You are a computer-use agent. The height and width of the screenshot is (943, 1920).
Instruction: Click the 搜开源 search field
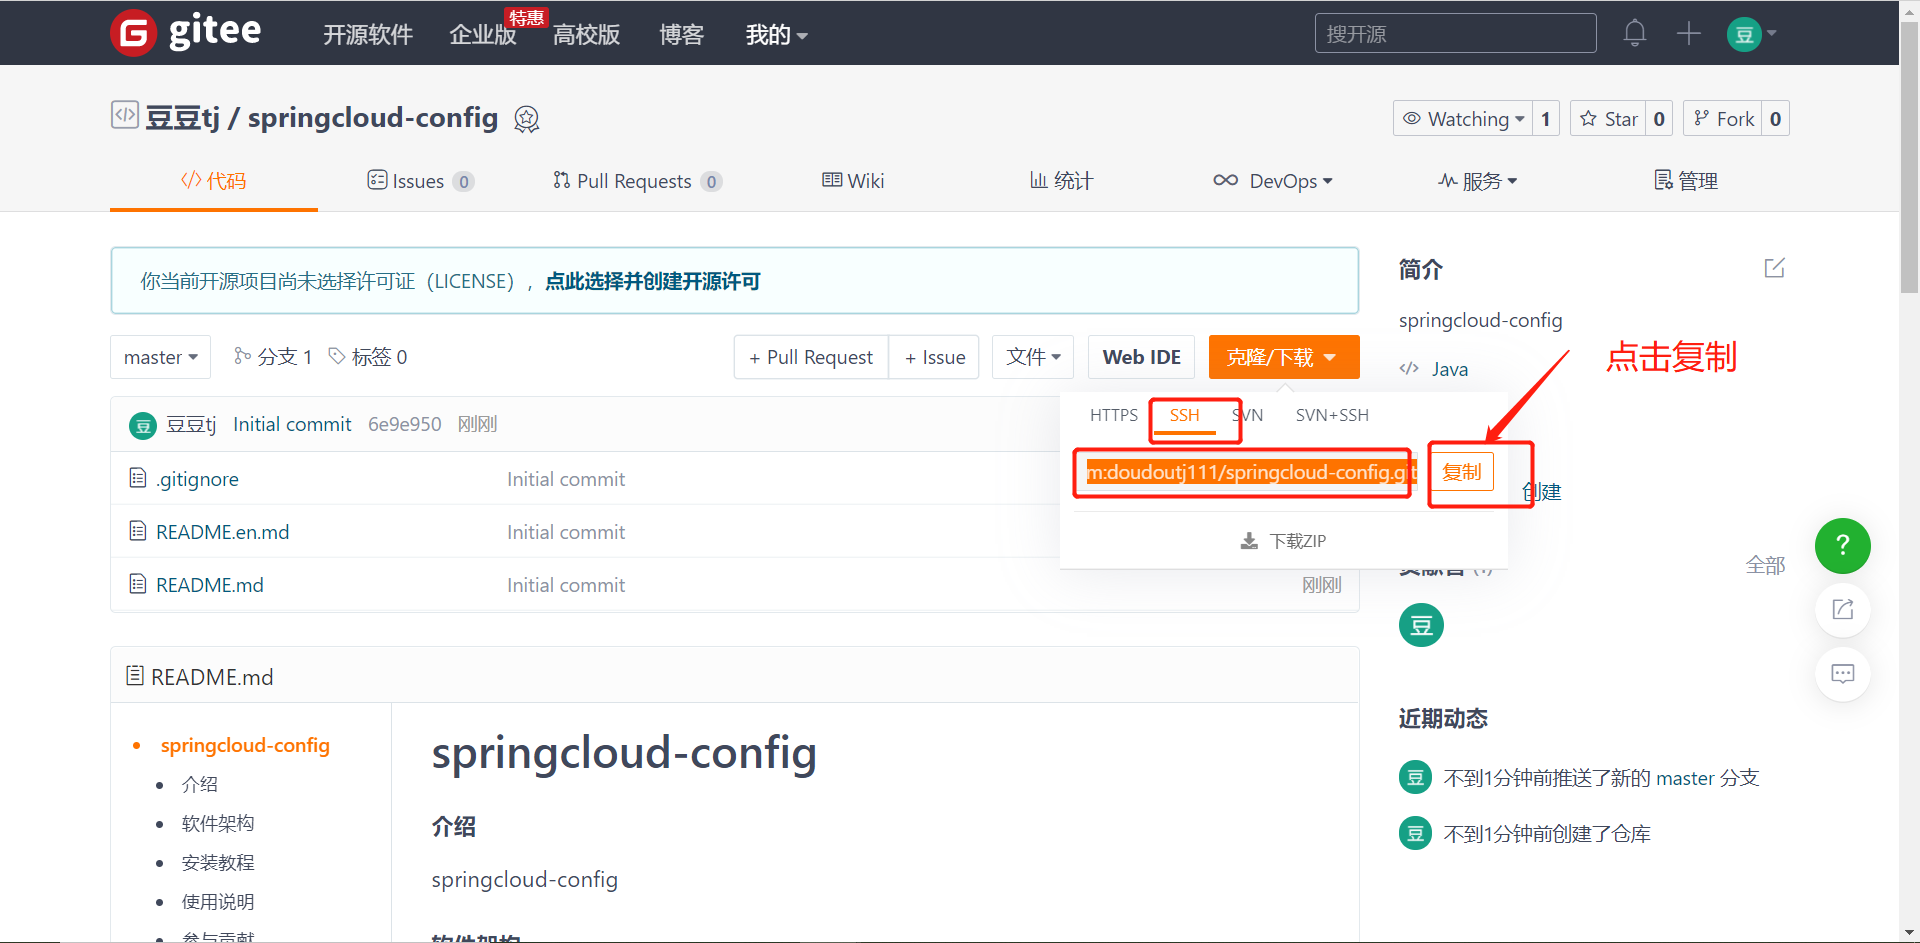coord(1455,33)
